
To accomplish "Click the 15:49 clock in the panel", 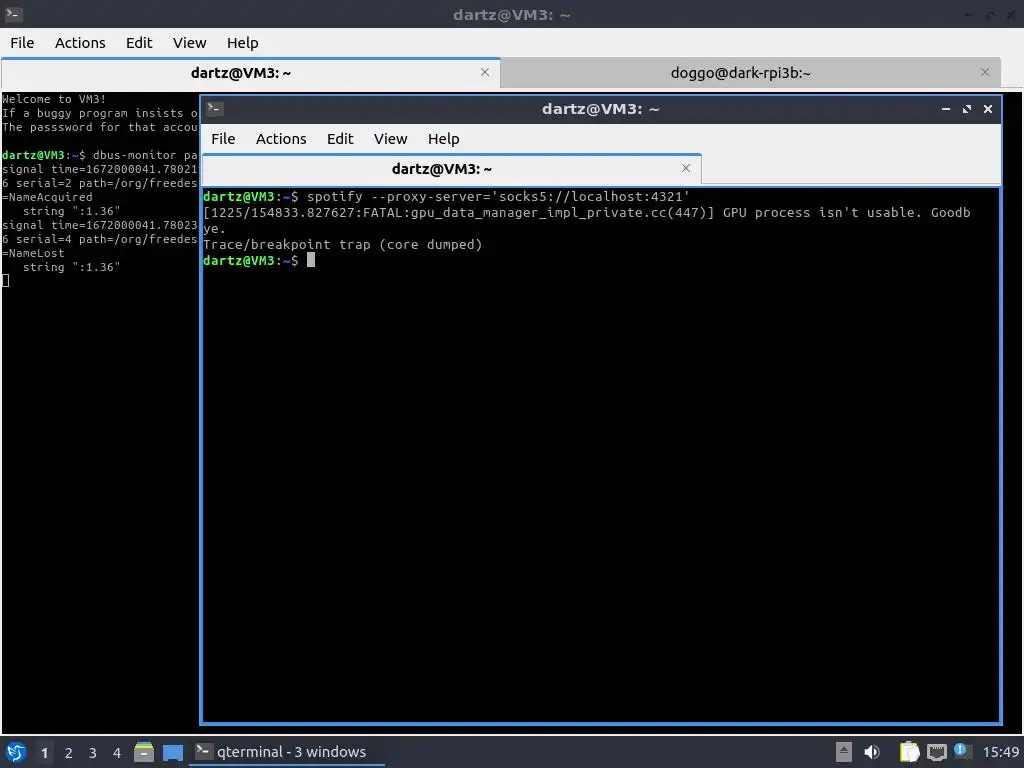I will (1000, 752).
